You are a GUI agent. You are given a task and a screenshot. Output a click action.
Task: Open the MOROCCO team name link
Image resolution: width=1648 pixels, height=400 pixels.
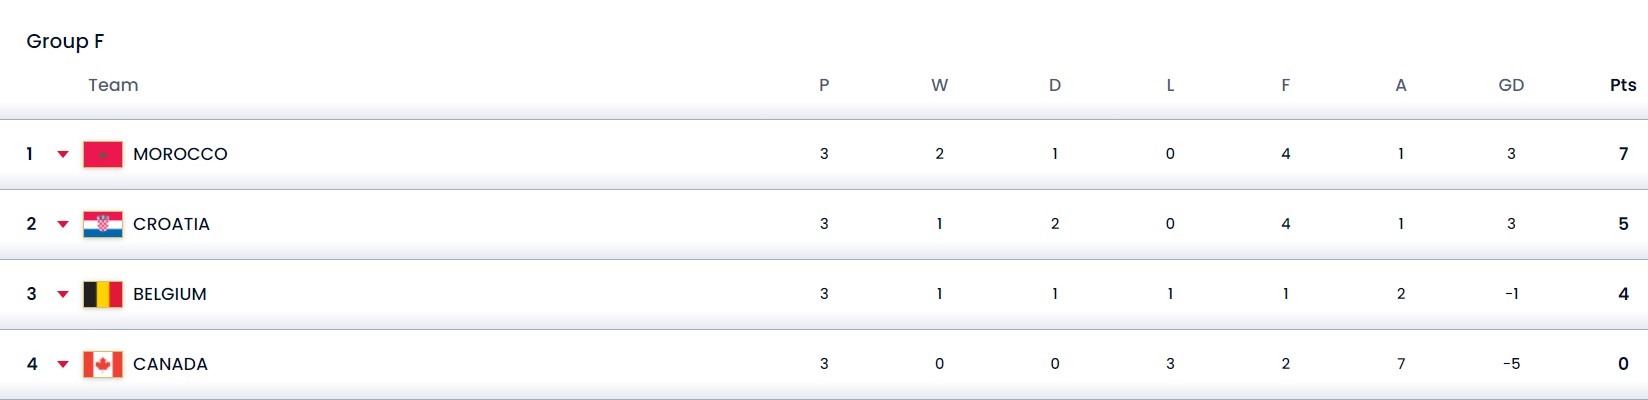pos(180,154)
